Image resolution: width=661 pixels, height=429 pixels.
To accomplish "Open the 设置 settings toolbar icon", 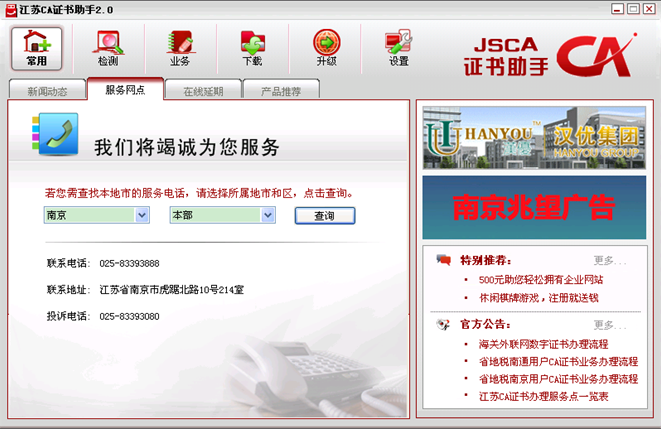I will pos(399,48).
